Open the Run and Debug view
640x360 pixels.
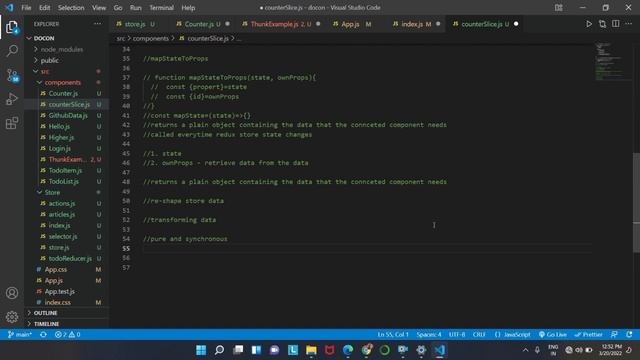(12, 99)
